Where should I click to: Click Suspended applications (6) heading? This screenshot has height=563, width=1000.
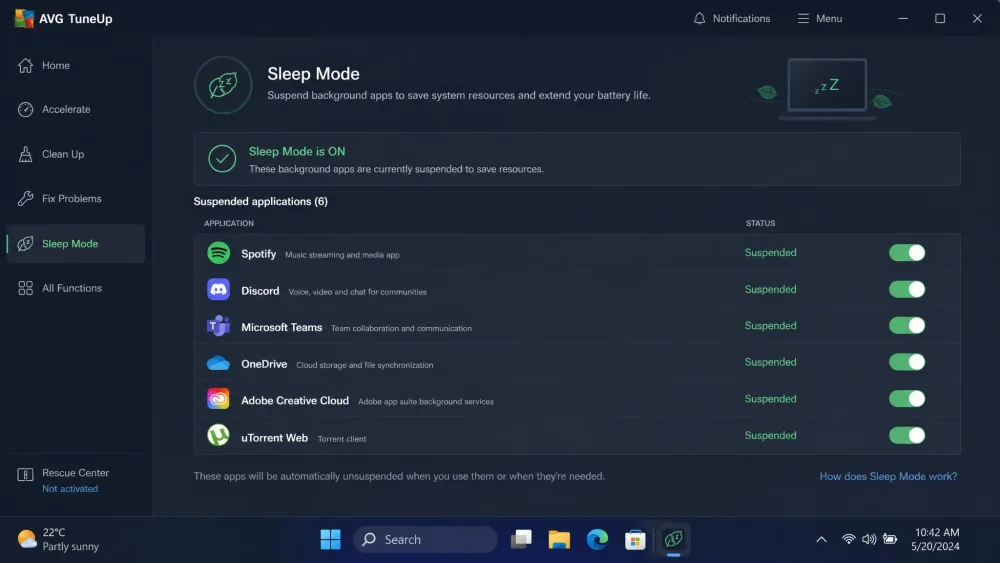260,201
